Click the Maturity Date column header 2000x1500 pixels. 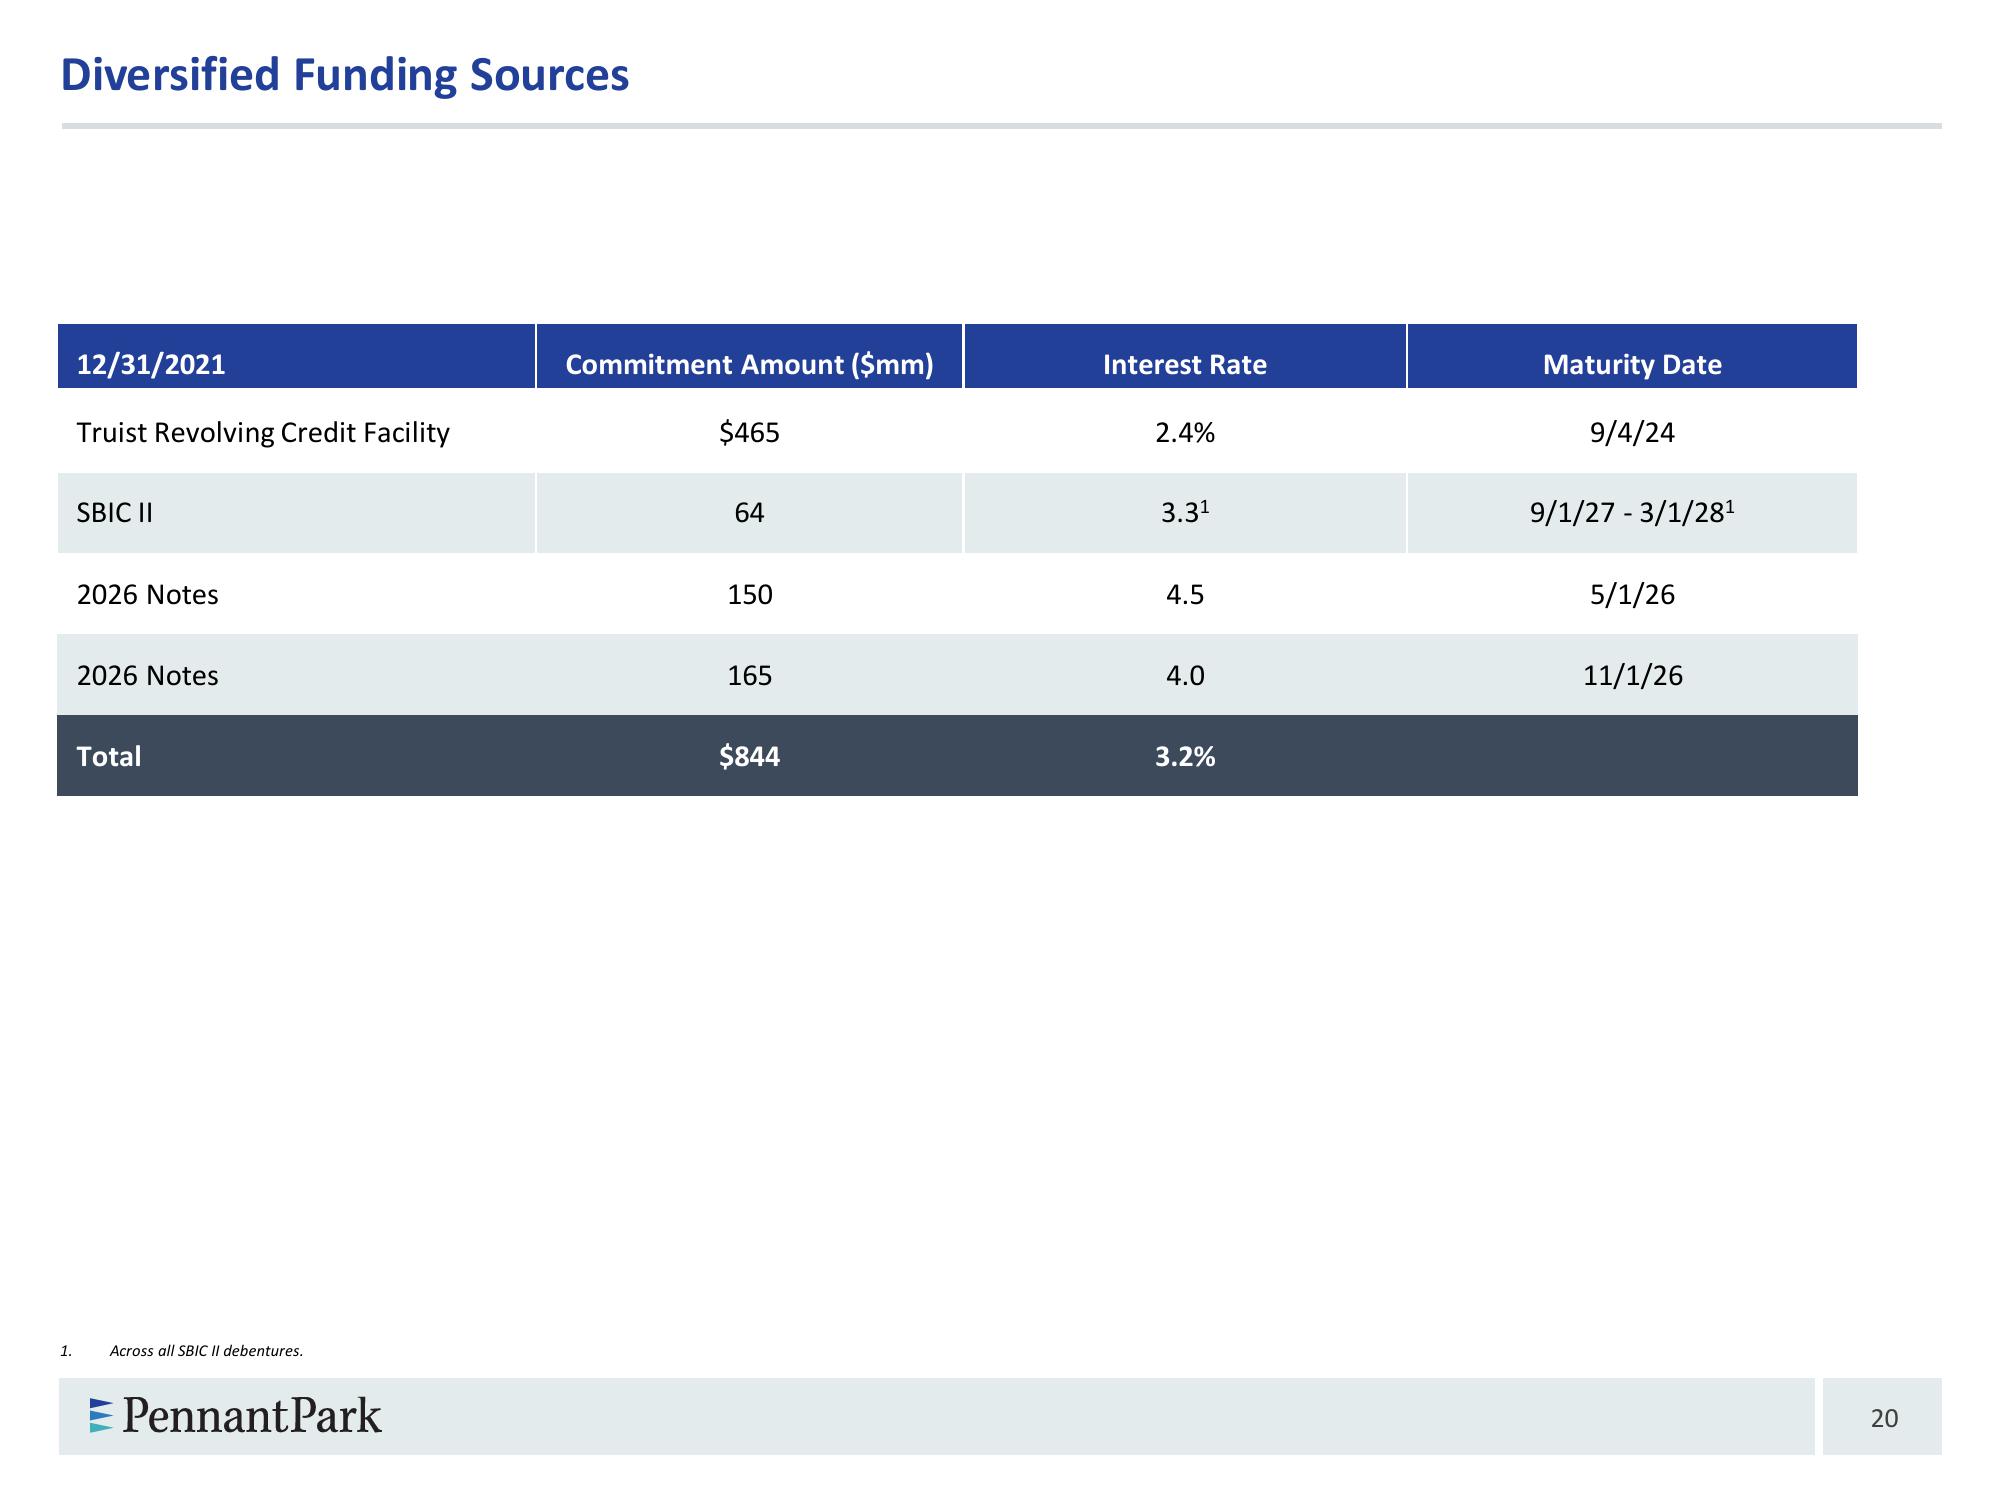(1632, 356)
